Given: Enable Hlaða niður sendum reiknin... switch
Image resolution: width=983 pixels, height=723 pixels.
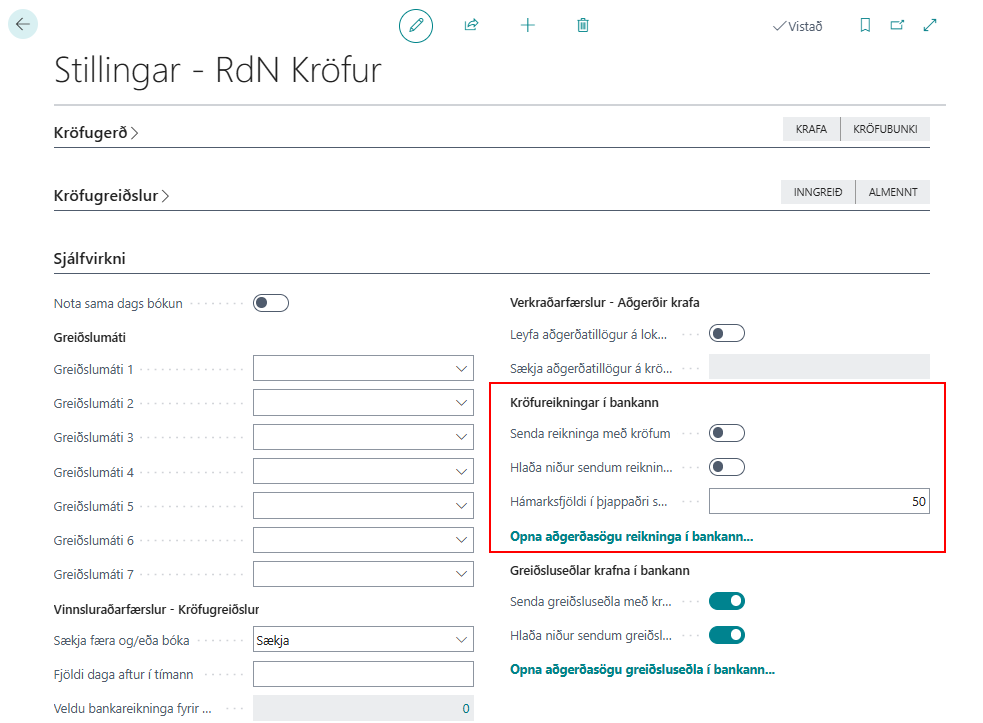Looking at the screenshot, I should [x=727, y=467].
